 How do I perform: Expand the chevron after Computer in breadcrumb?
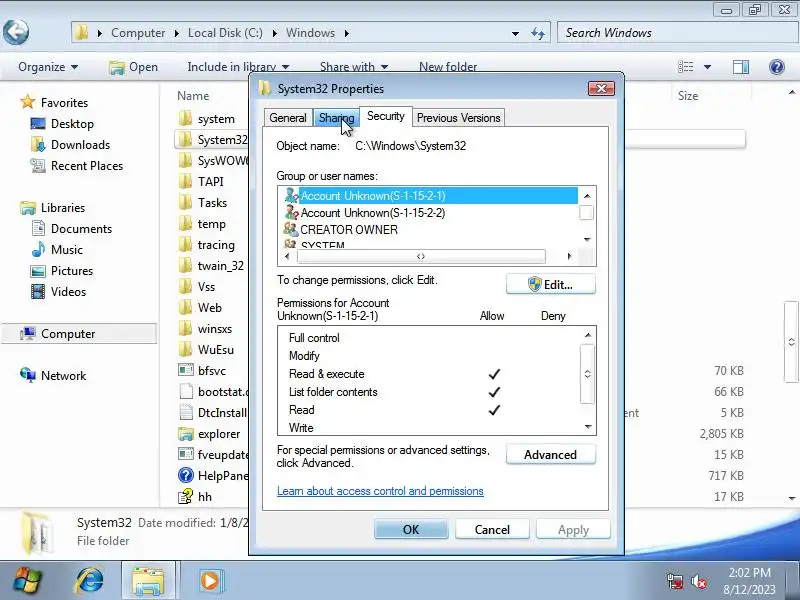point(177,33)
